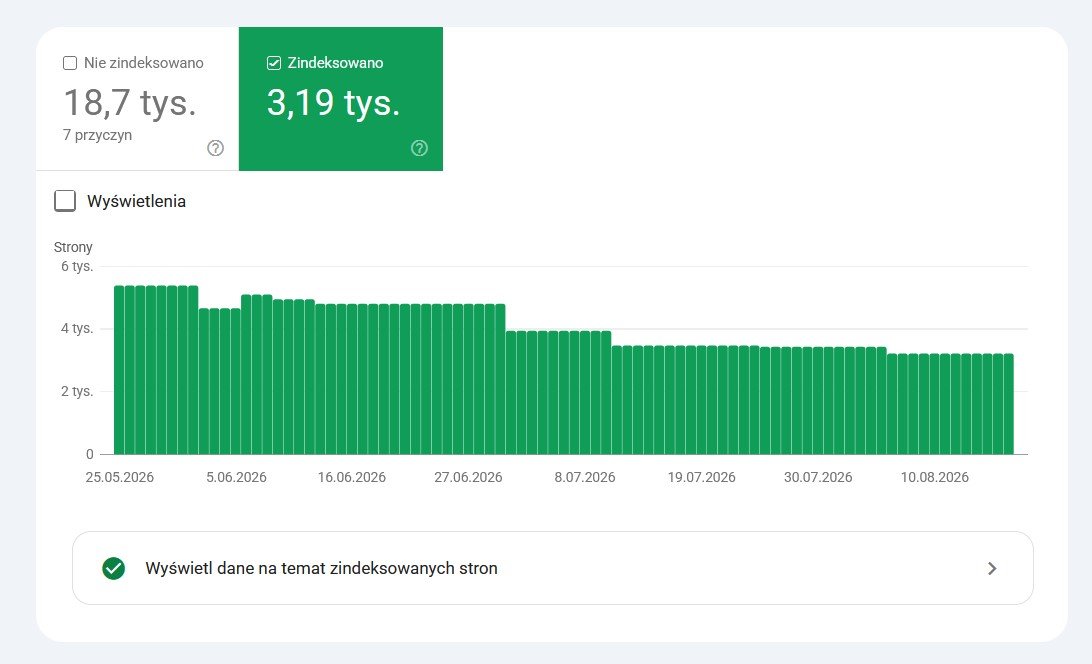1092x664 pixels.
Task: Open Wyświetl dane na temat zindeksowanych stron
Action: pyautogui.click(x=552, y=569)
